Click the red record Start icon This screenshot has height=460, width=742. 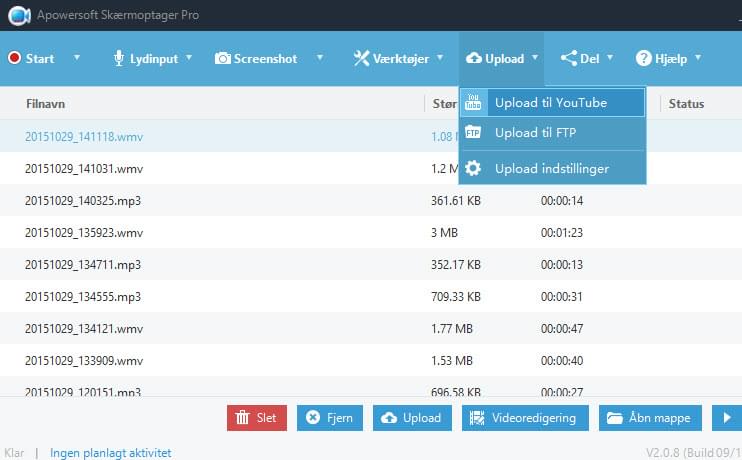[14, 58]
